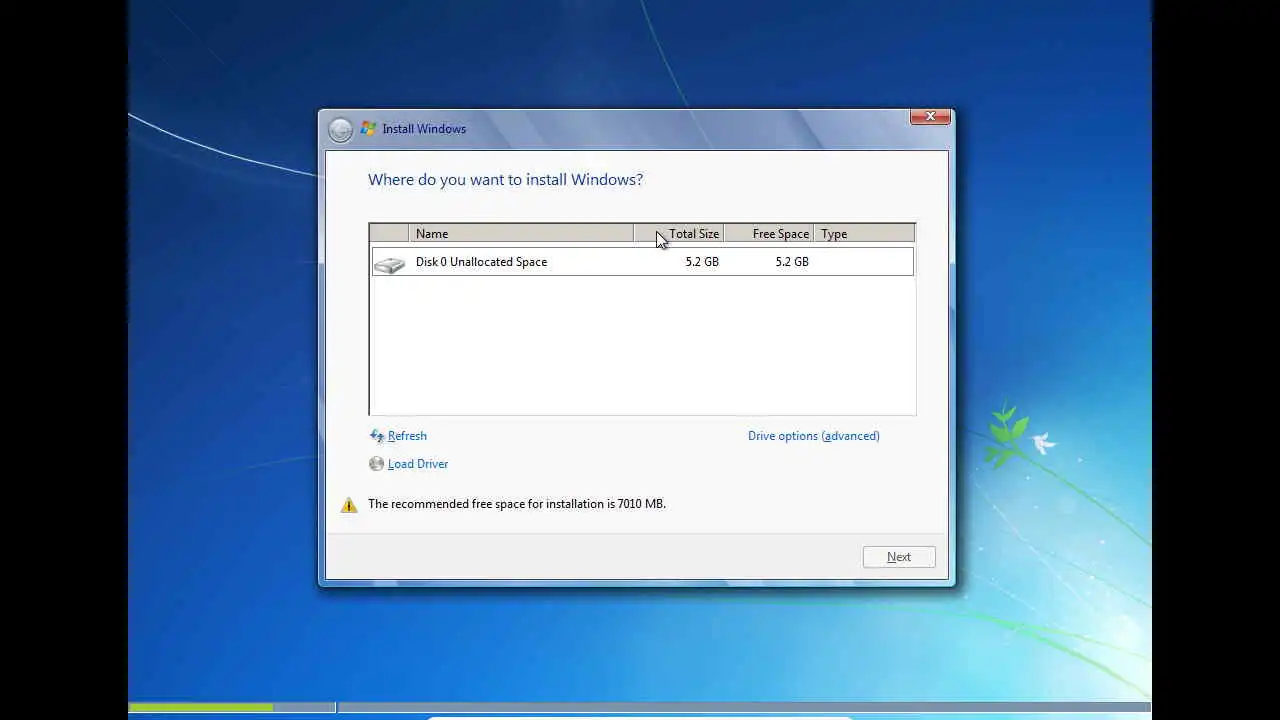Viewport: 1280px width, 720px height.
Task: Click the Next button
Action: 899,557
